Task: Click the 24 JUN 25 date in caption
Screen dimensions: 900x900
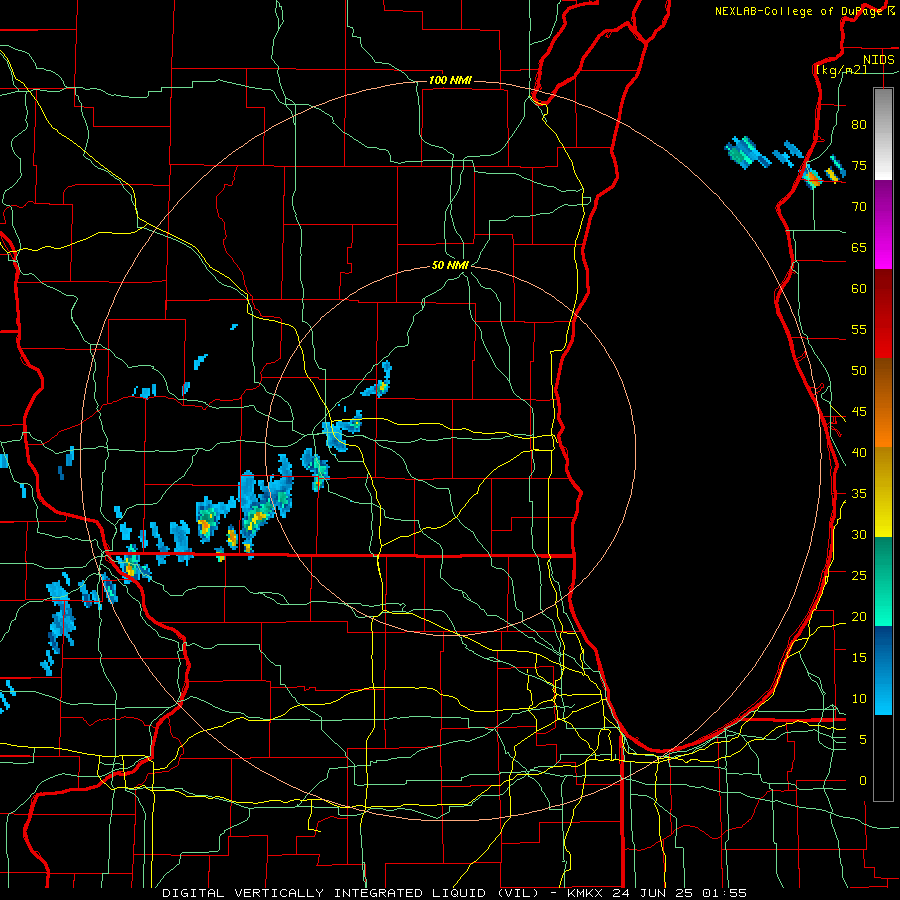Action: (x=652, y=893)
